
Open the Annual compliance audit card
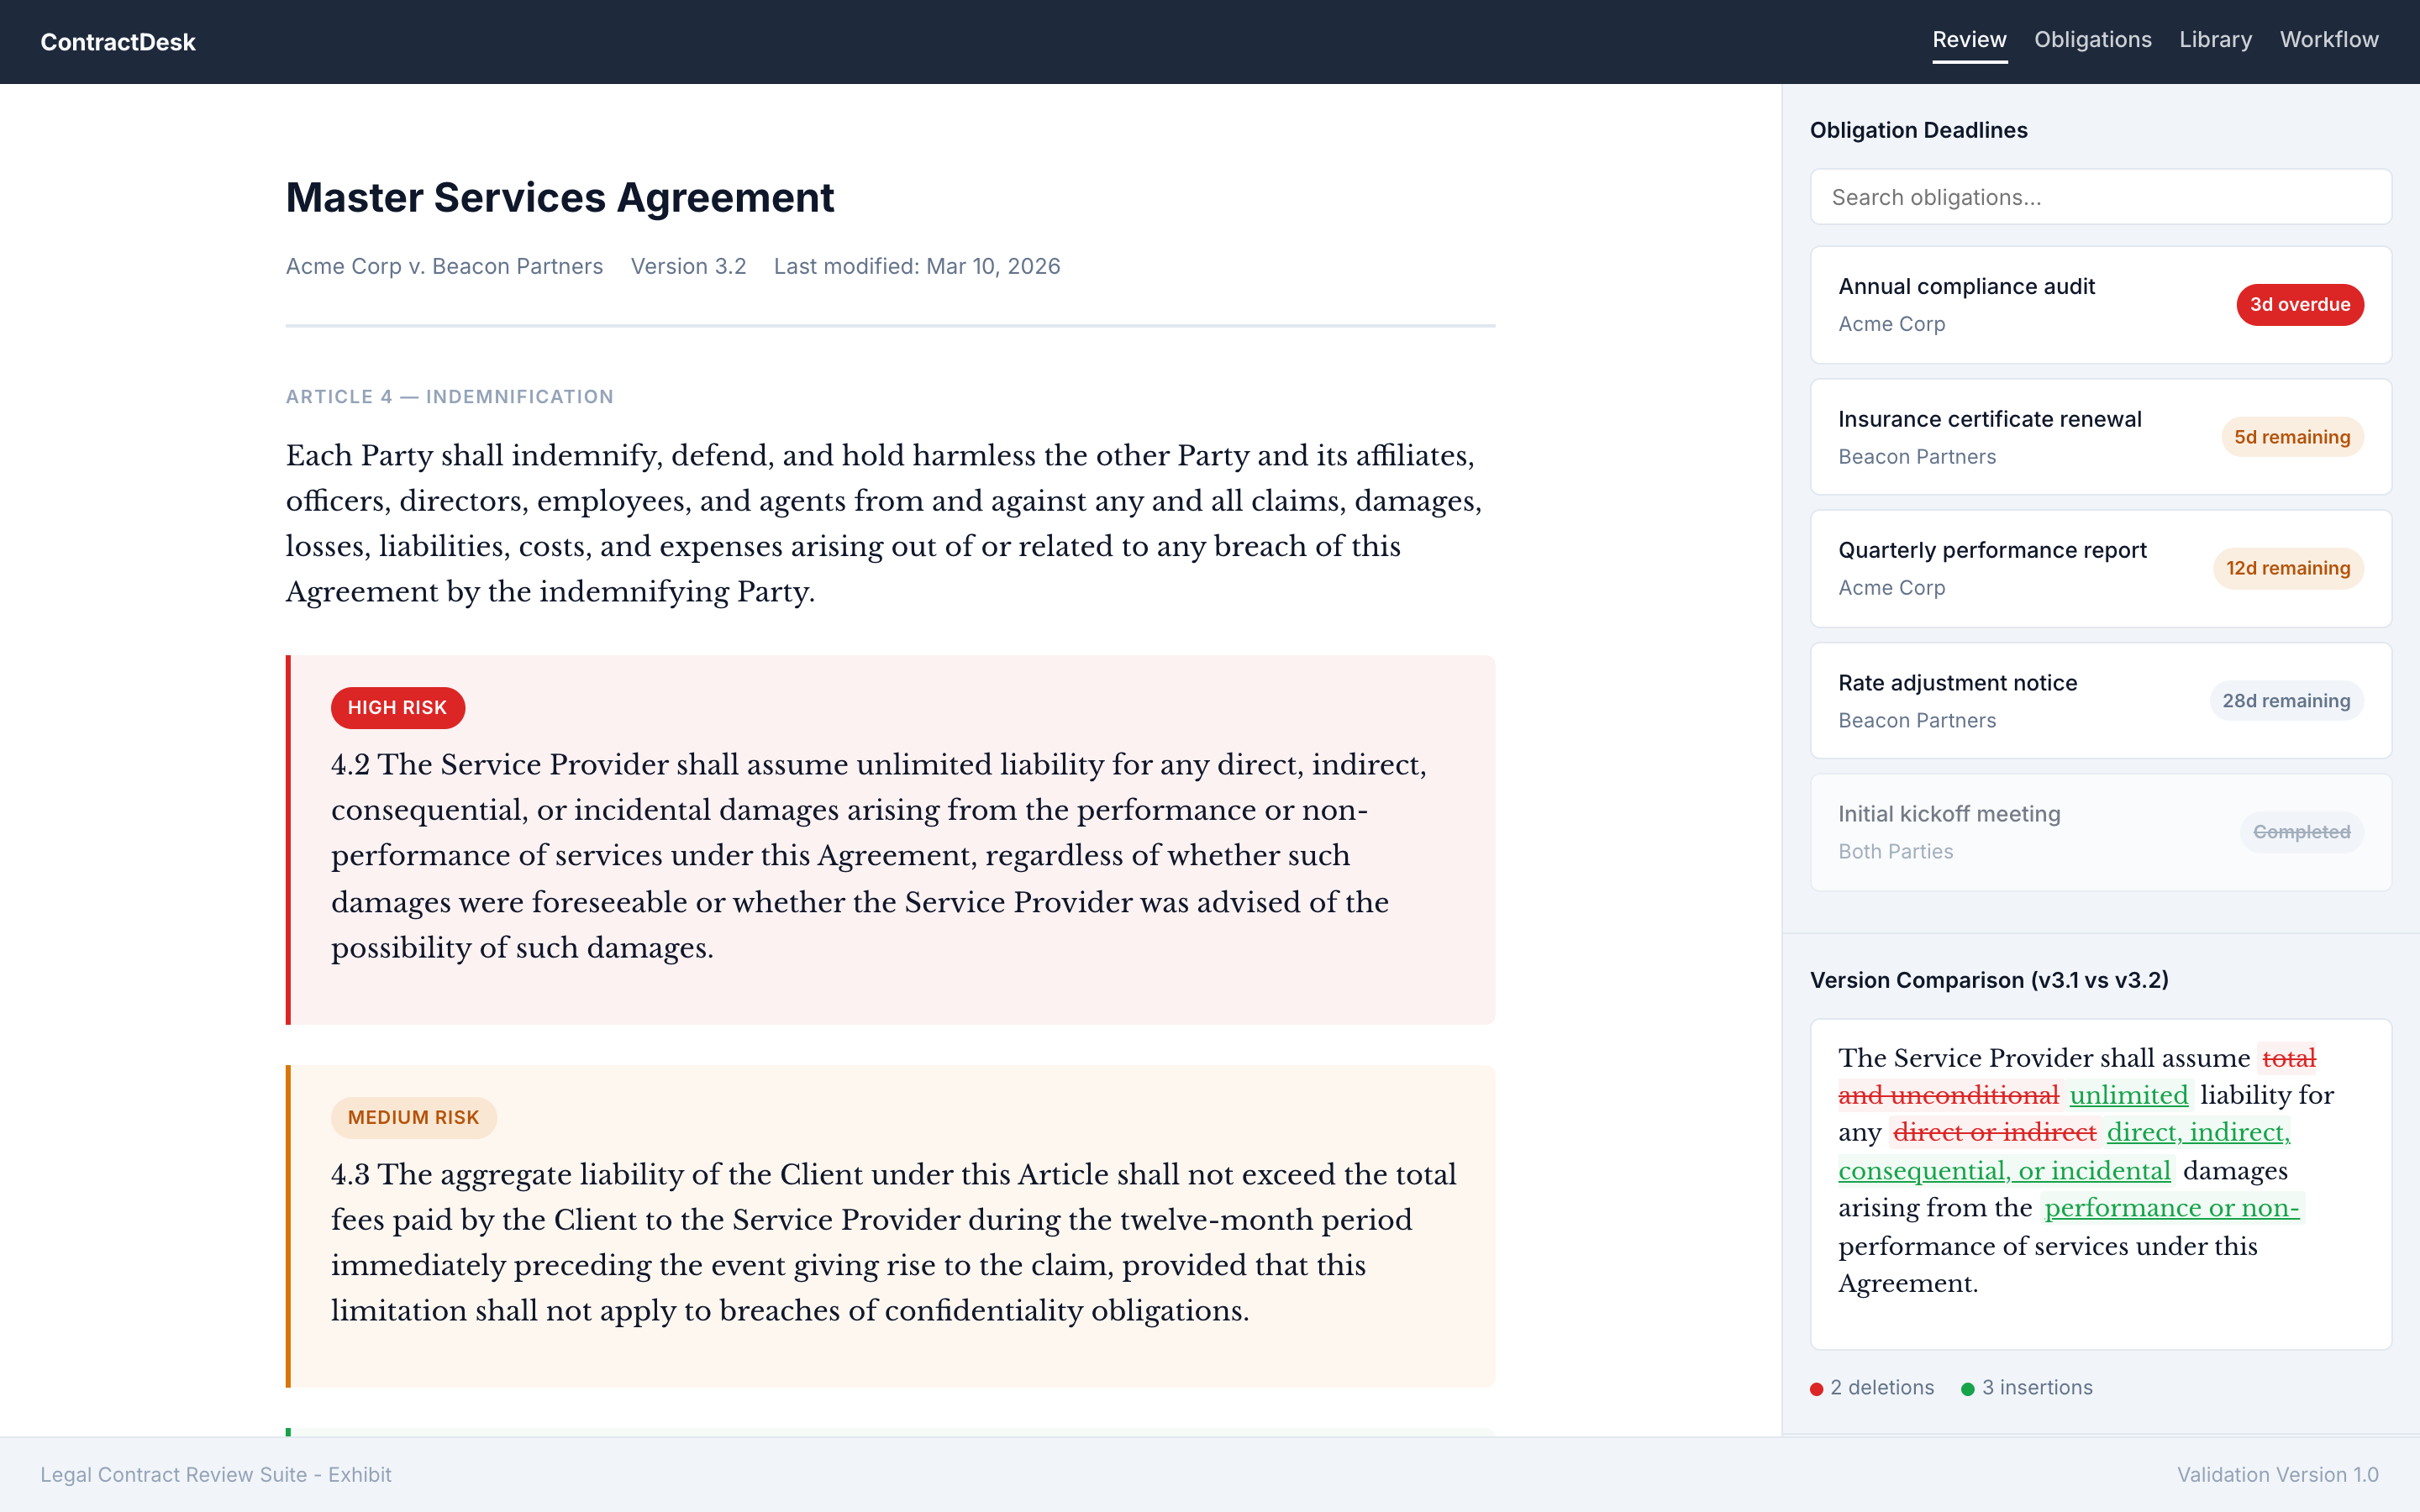point(1990,304)
